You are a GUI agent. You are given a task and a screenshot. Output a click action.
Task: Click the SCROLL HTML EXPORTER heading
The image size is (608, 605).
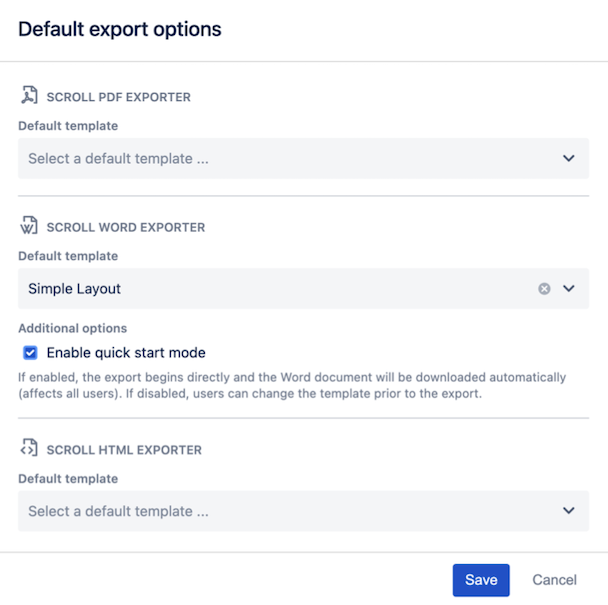tap(124, 450)
